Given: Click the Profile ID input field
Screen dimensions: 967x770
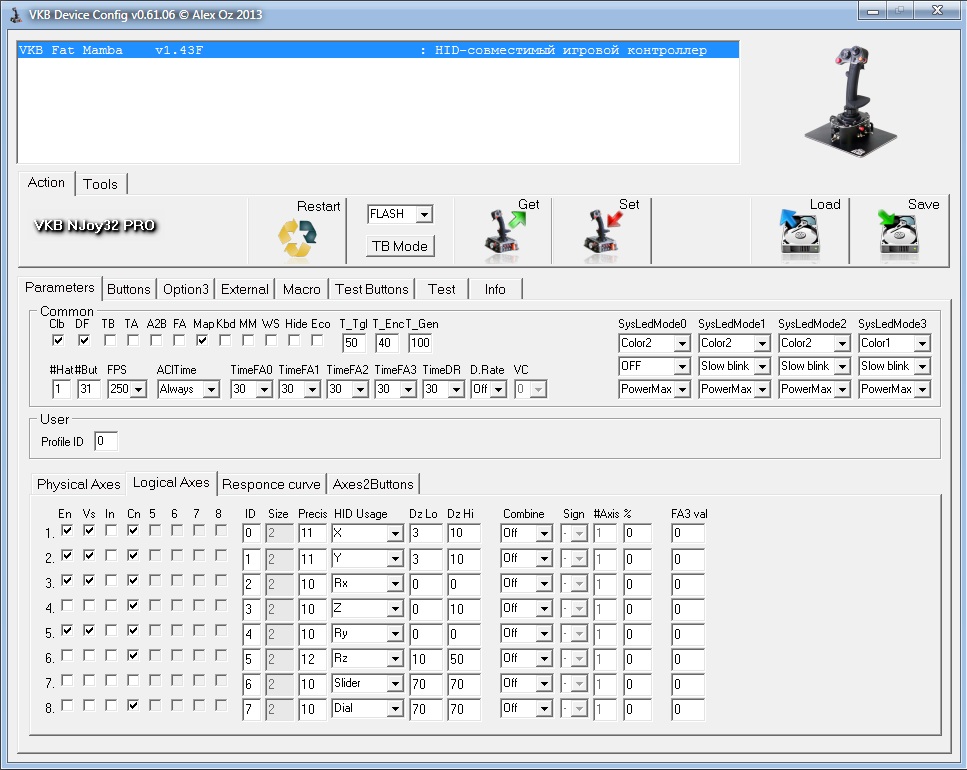Looking at the screenshot, I should (x=106, y=441).
